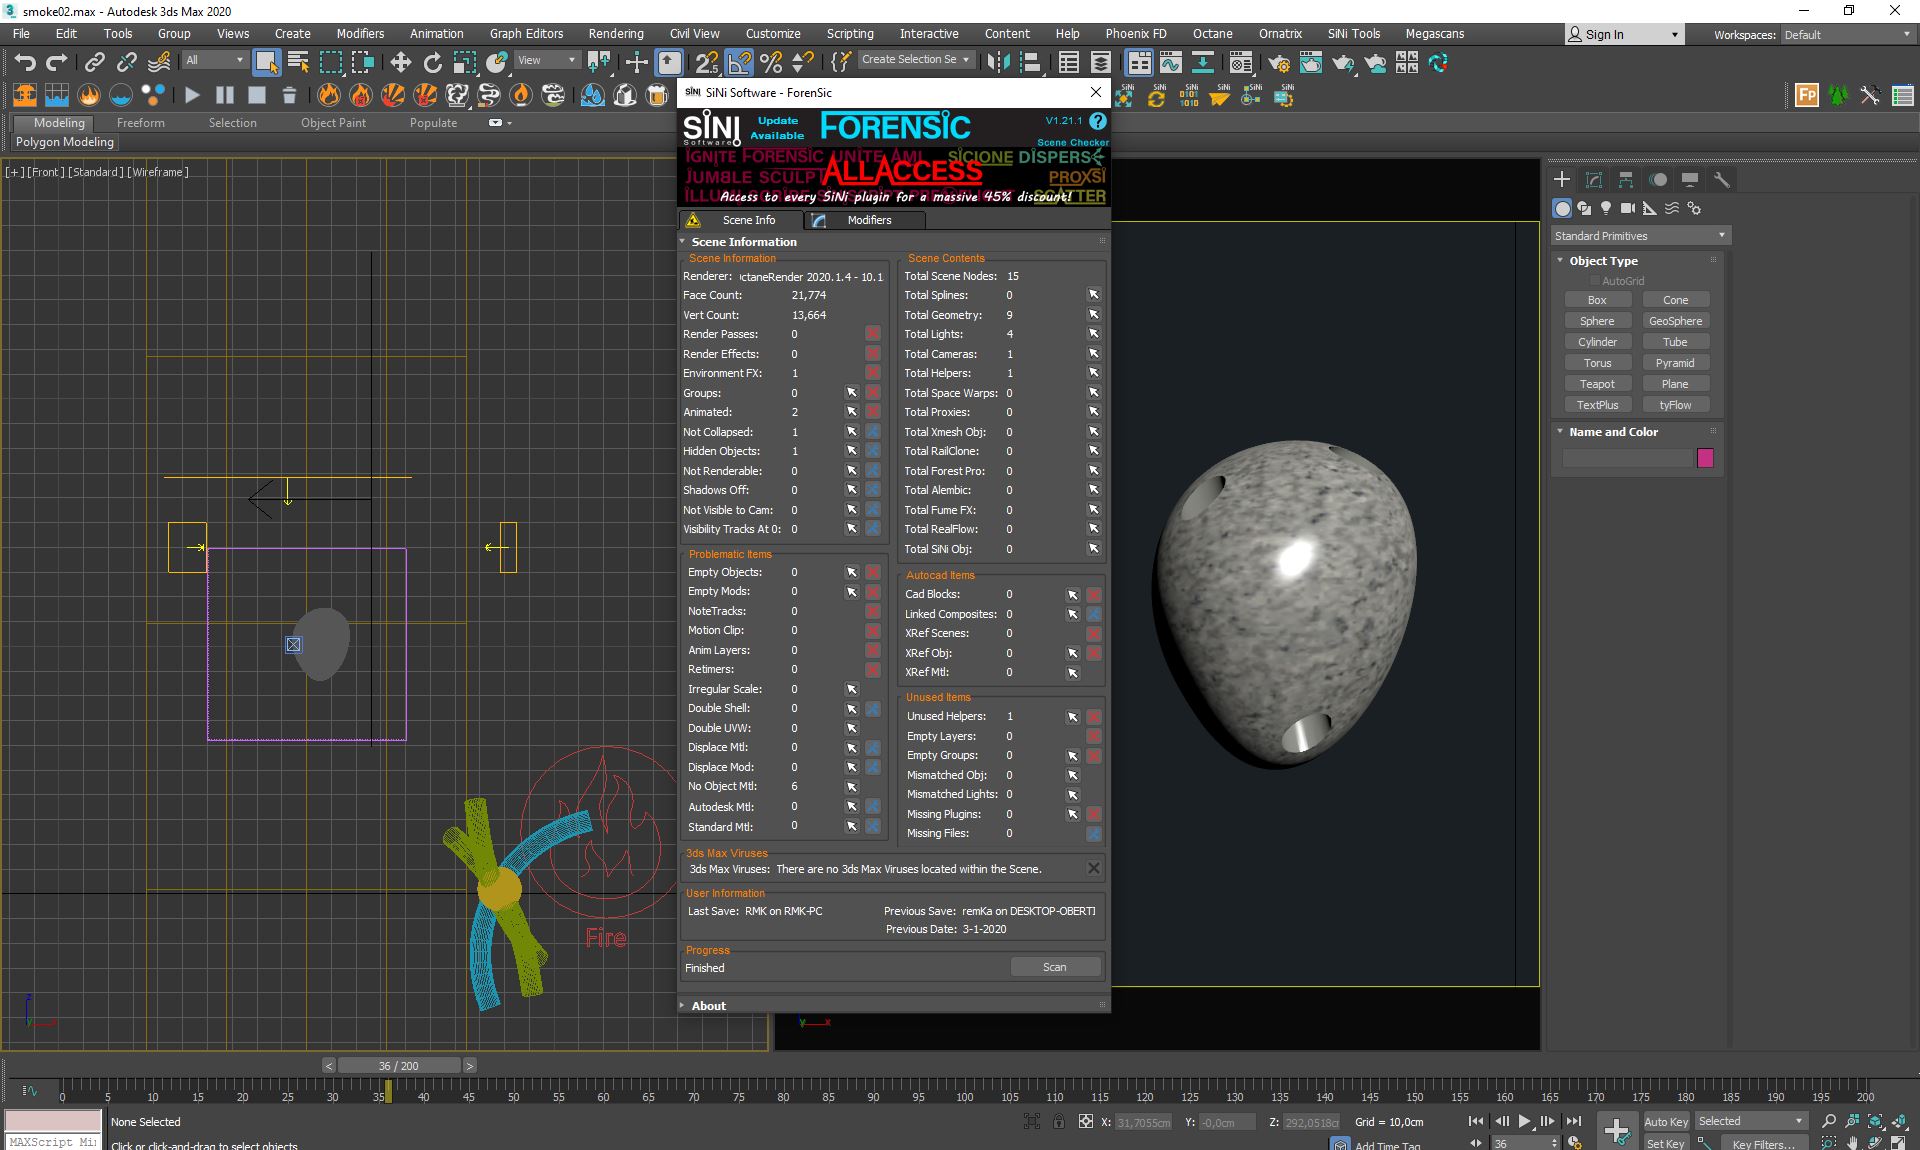Open the reference coordinate 'View' dropdown
Screen dimensions: 1920x1150
point(546,60)
